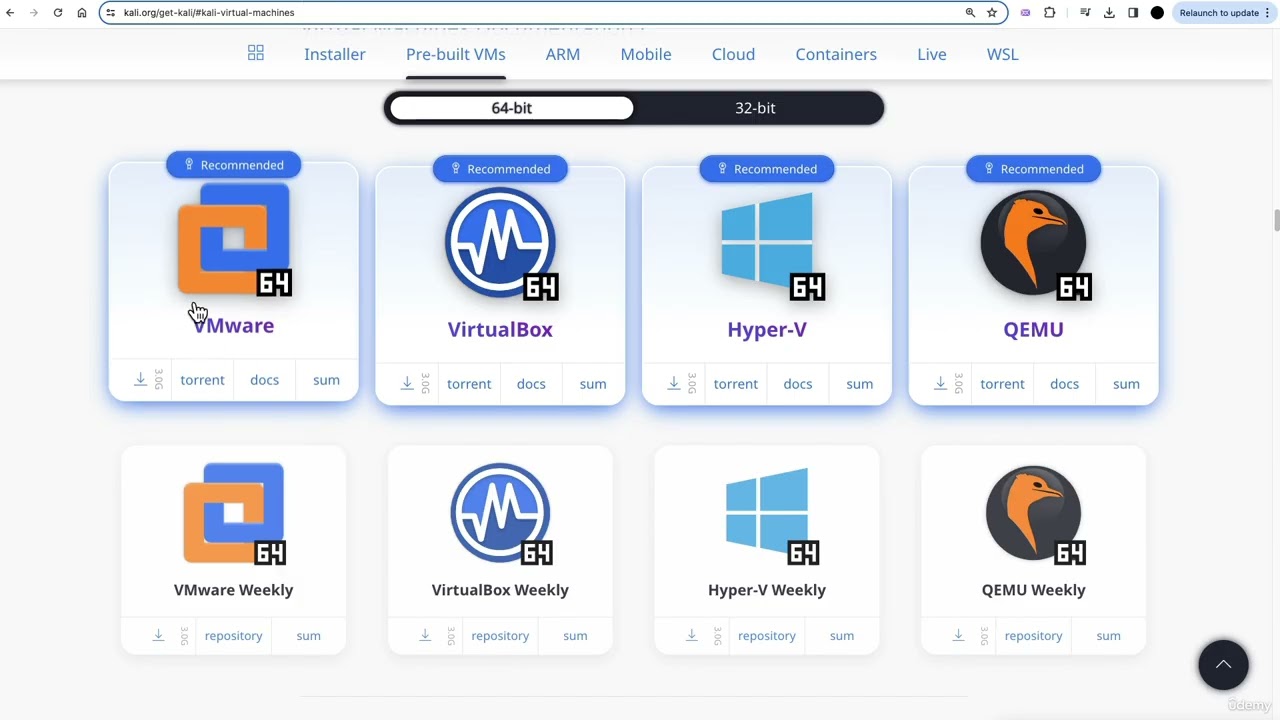This screenshot has width=1280, height=720.
Task: Open the Containers tab
Action: 836,54
